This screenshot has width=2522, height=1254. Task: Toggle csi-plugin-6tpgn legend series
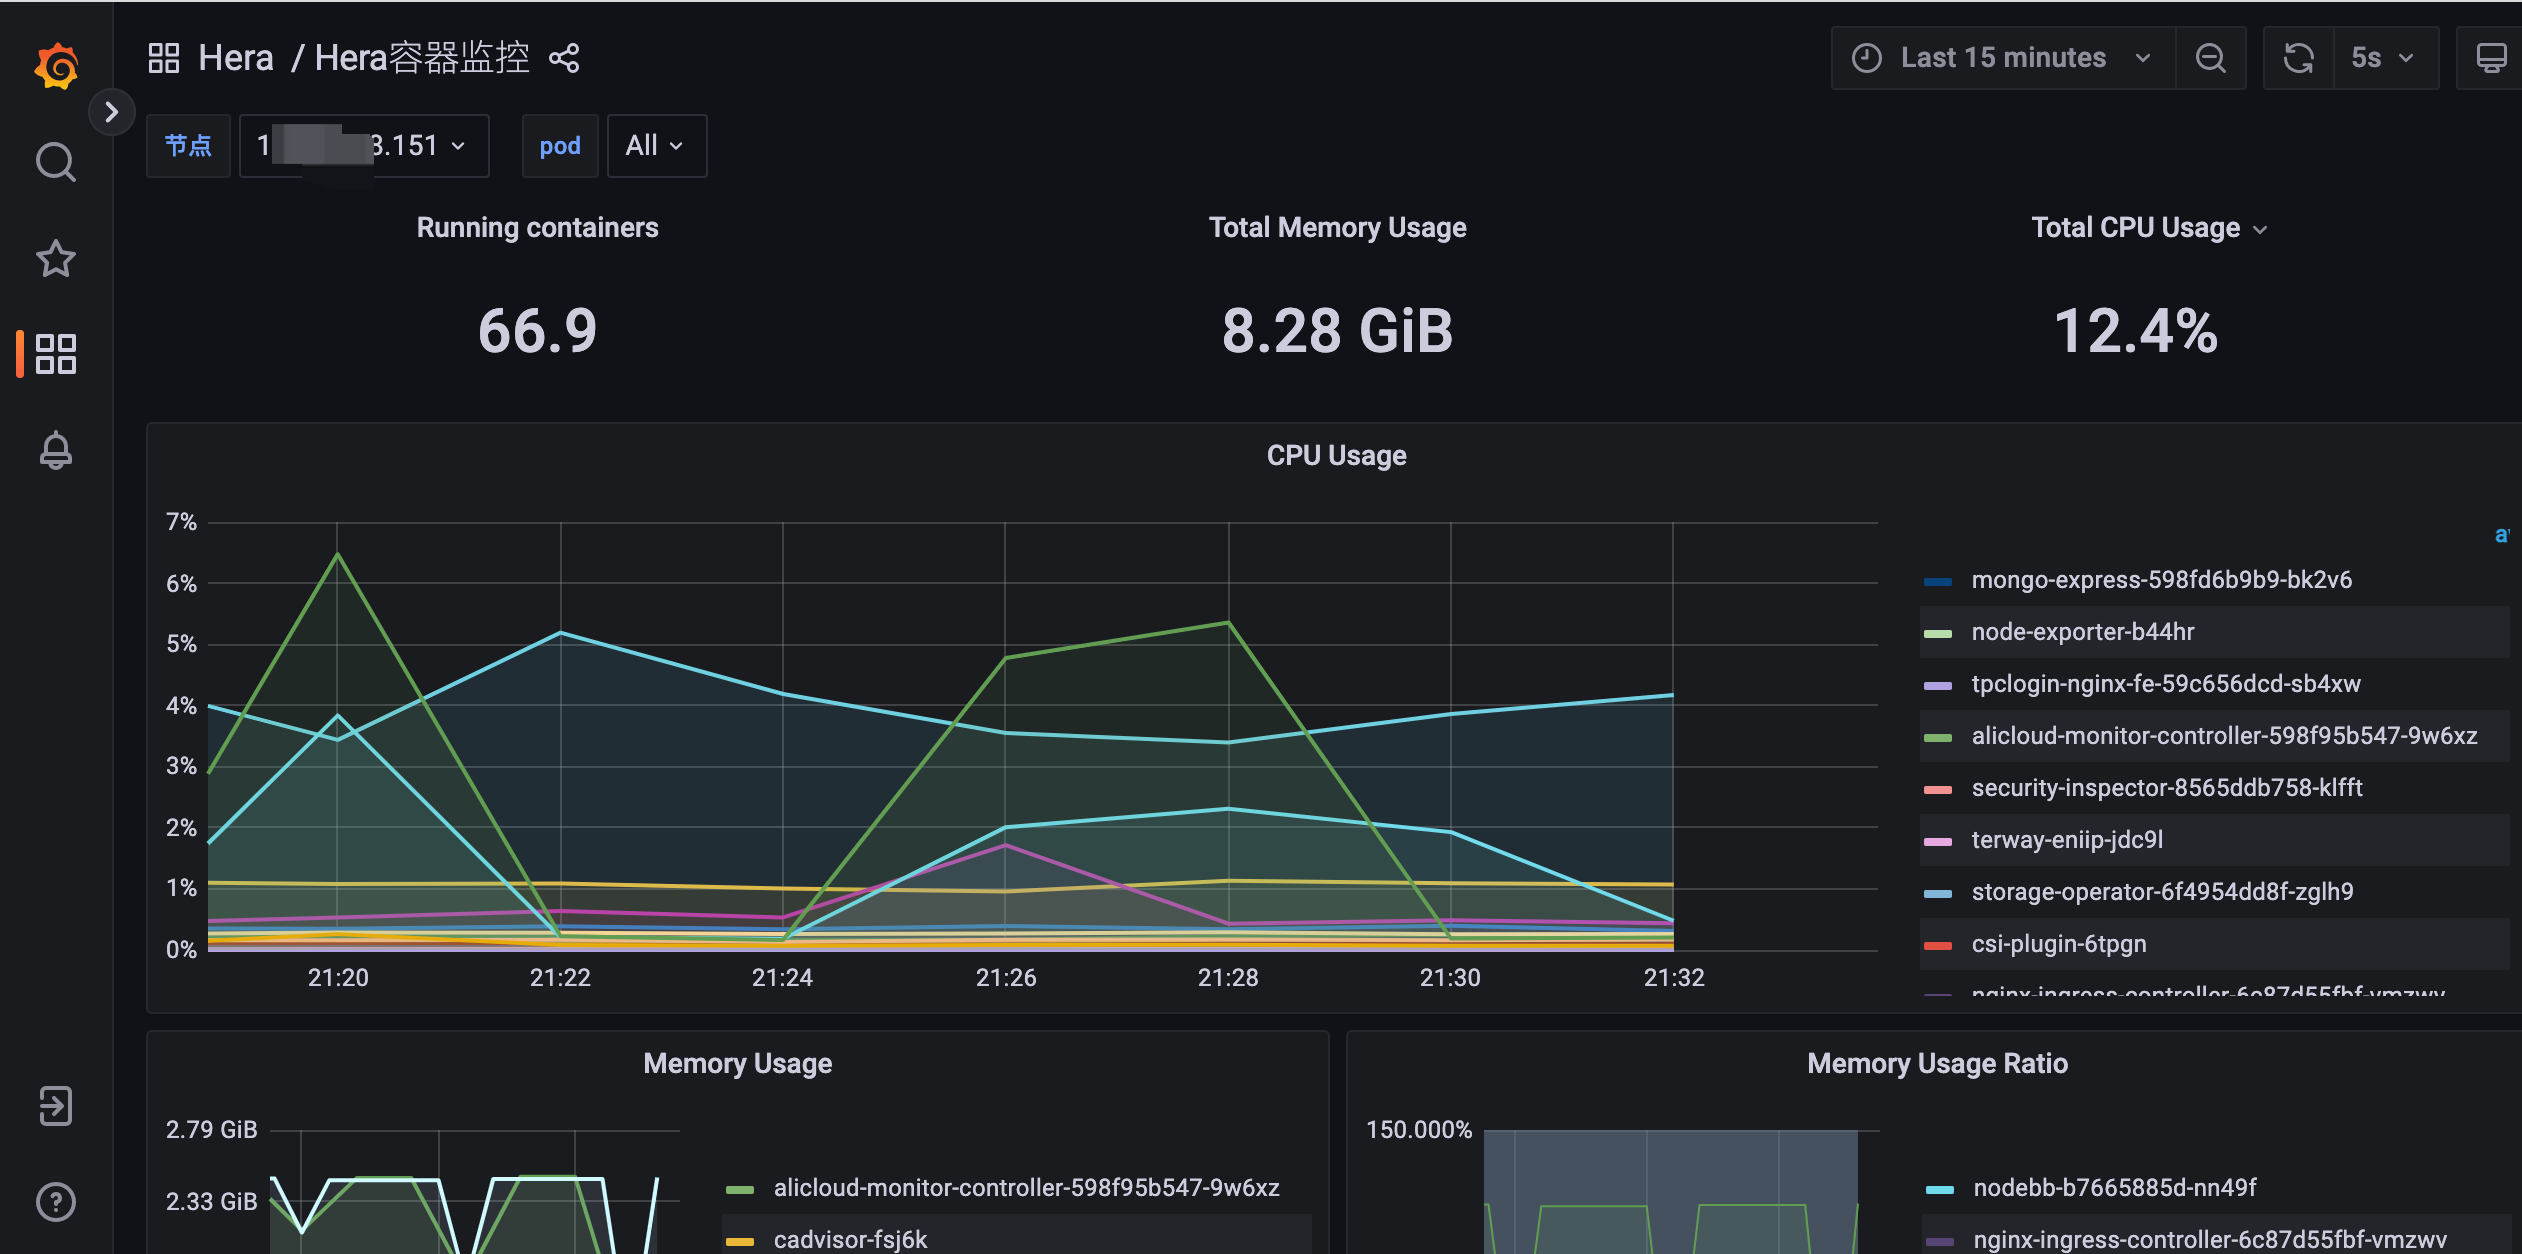2059,944
